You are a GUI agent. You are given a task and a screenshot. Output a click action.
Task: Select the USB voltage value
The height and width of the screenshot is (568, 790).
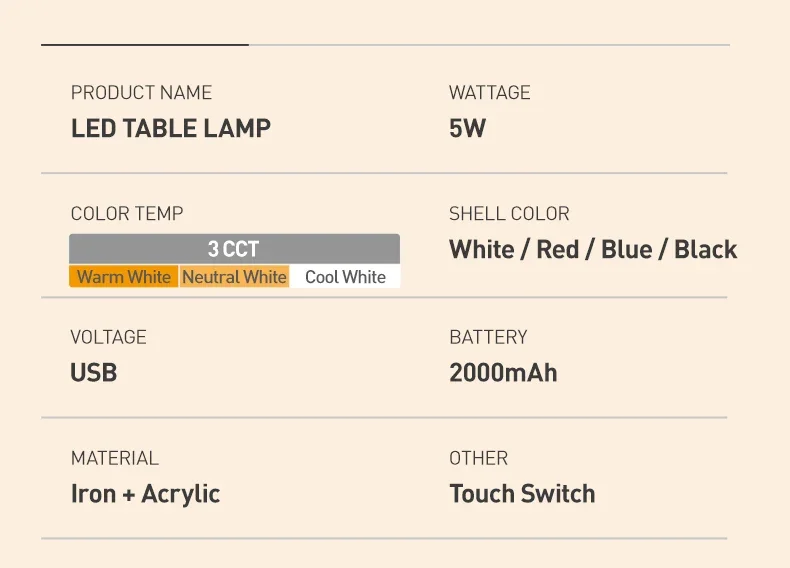click(94, 373)
